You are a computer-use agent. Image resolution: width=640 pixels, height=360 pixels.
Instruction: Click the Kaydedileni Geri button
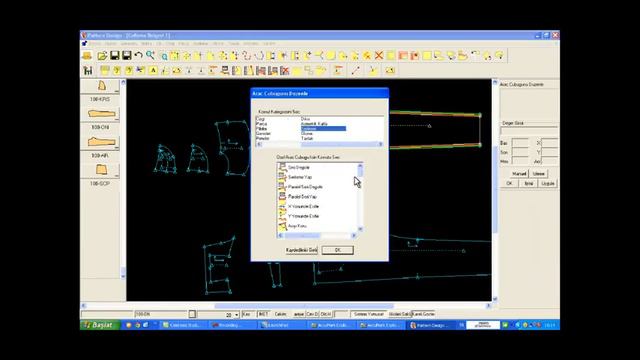pos(301,250)
